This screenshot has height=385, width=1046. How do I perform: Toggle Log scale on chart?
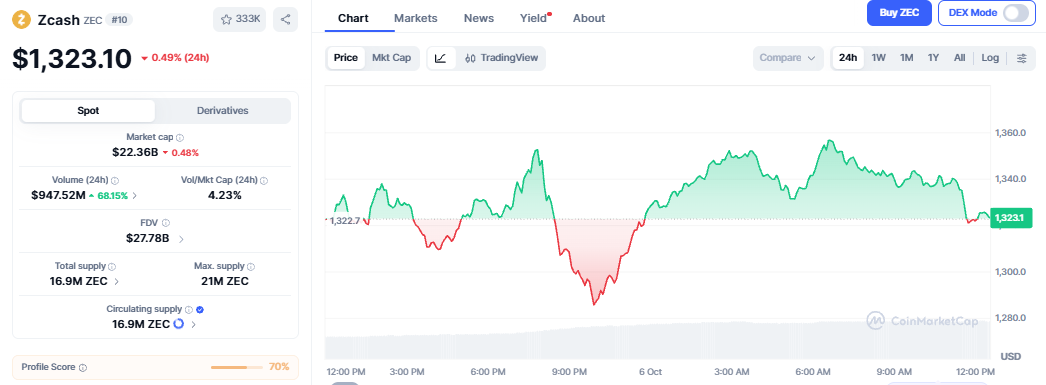pos(990,58)
